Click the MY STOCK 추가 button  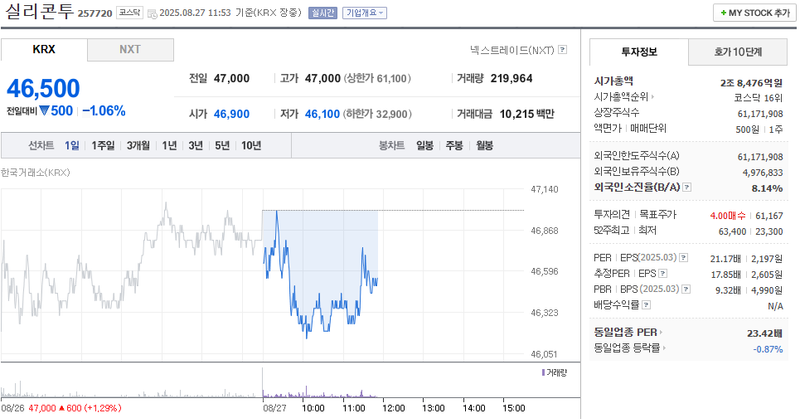click(754, 13)
